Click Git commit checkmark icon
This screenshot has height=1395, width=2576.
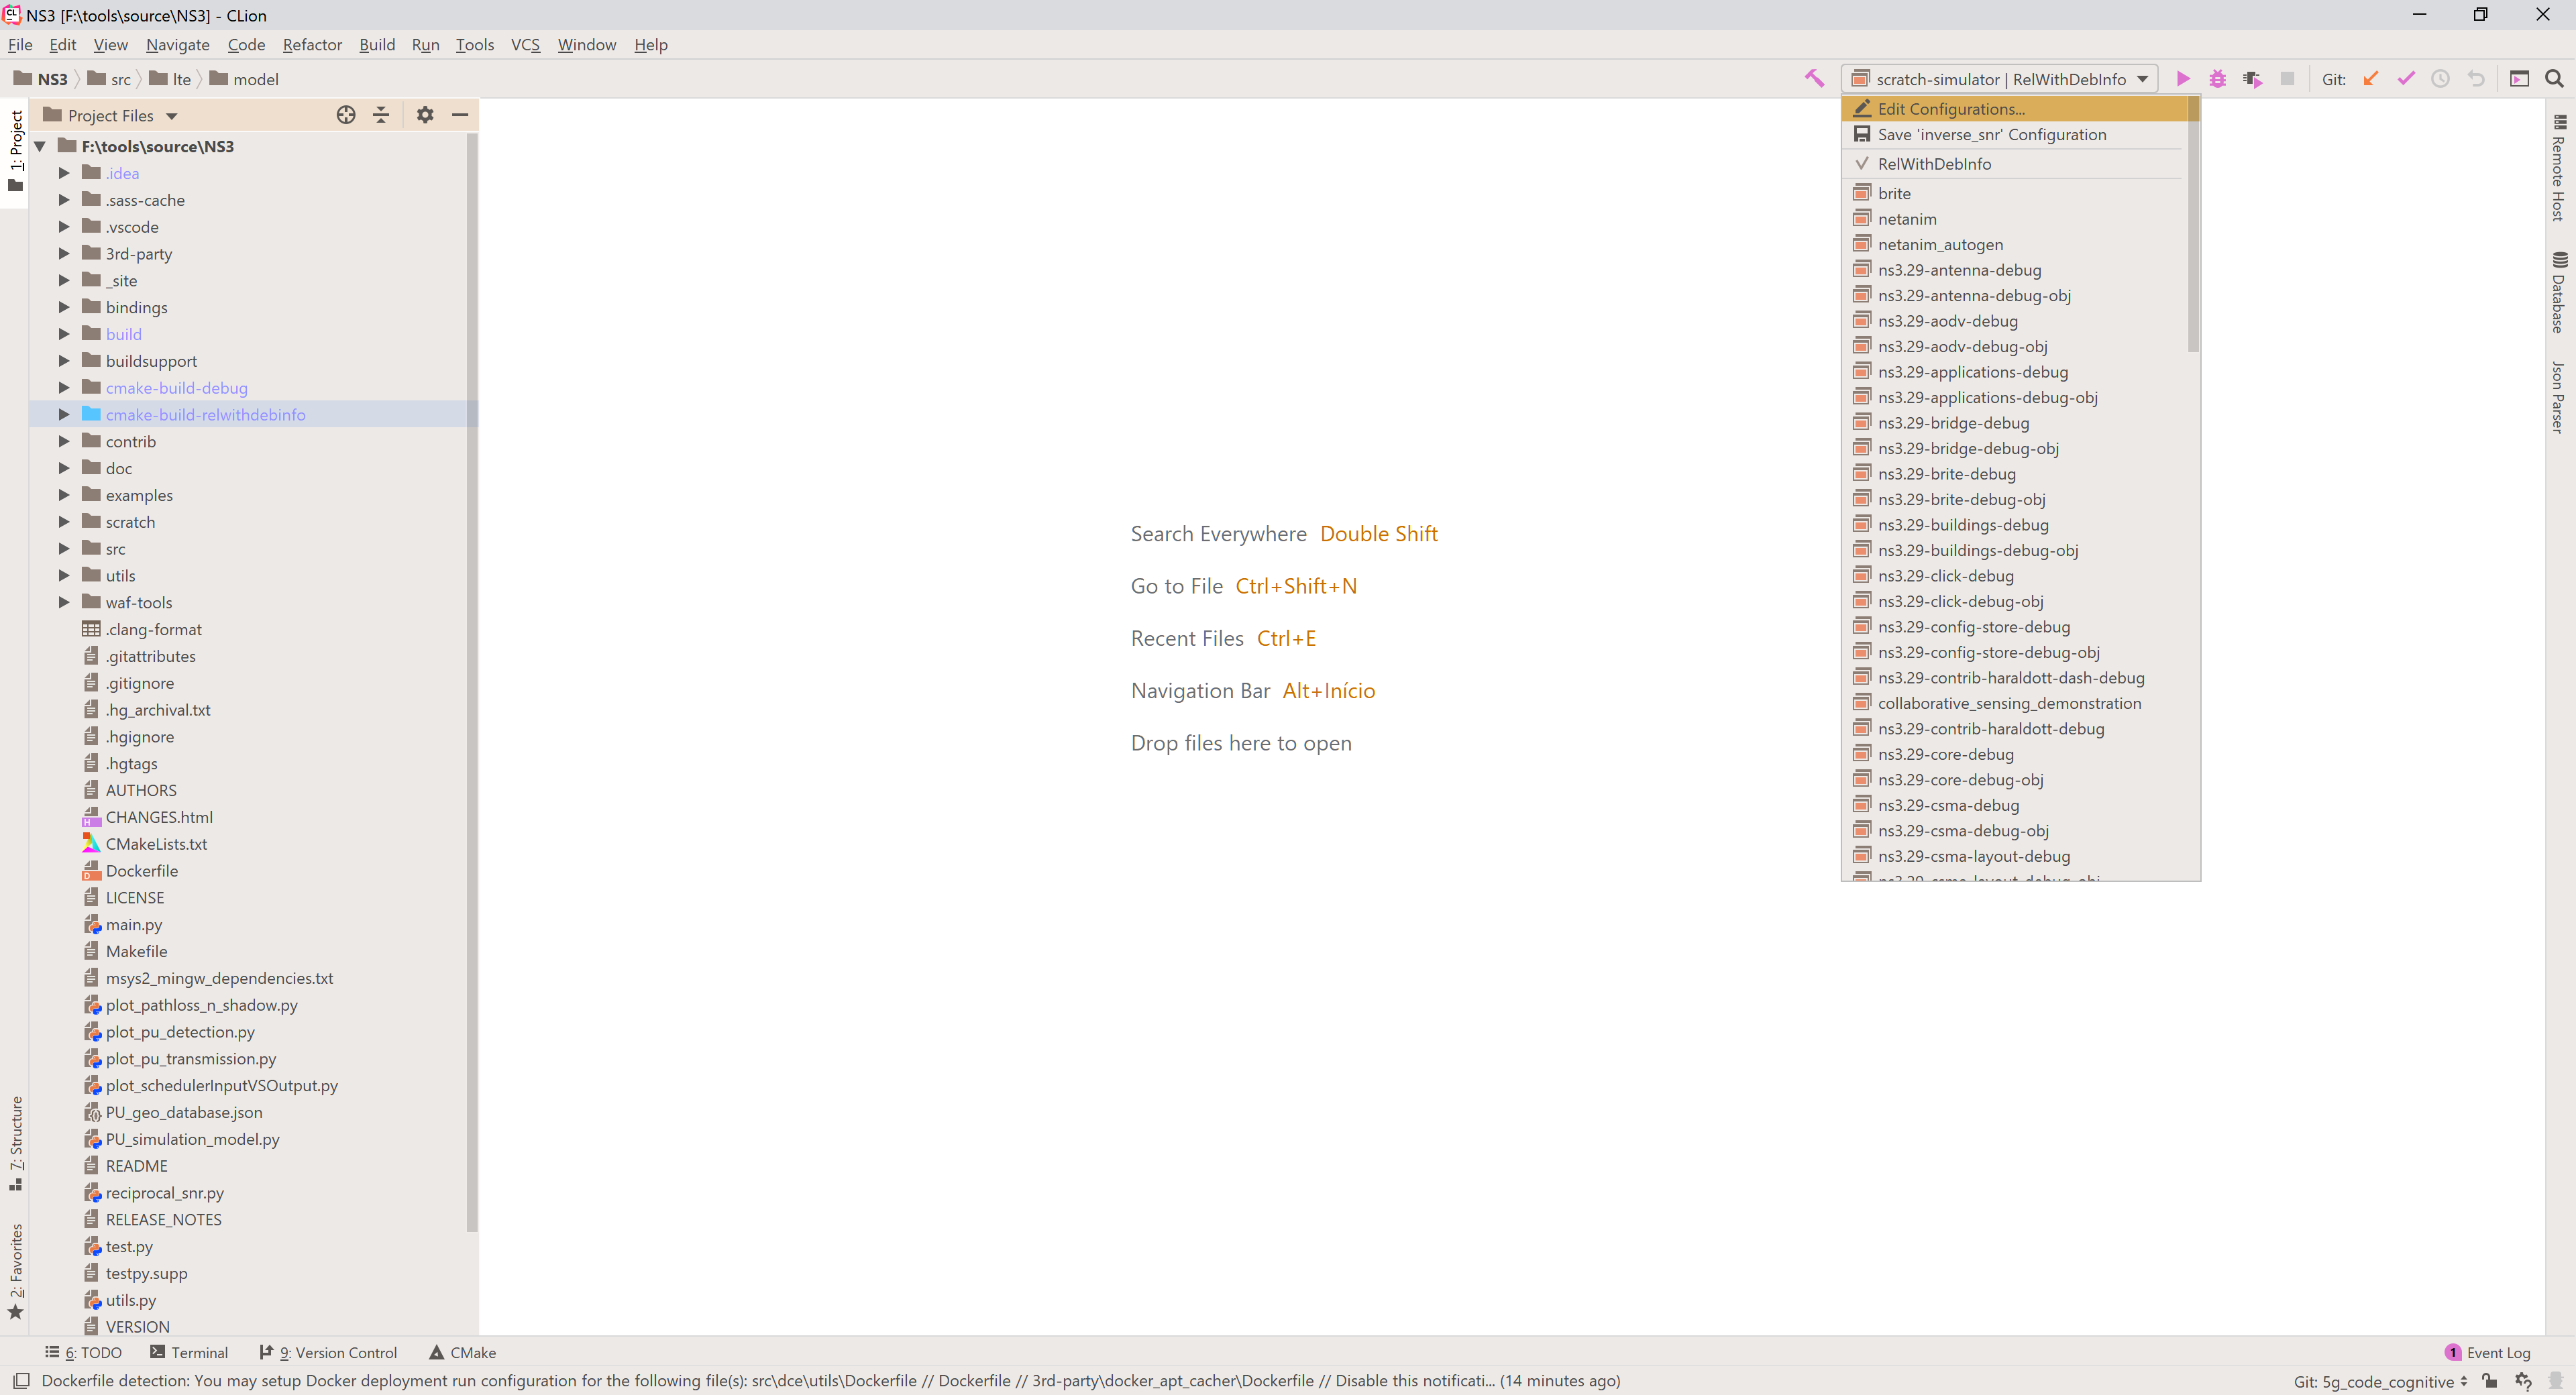pos(2405,79)
